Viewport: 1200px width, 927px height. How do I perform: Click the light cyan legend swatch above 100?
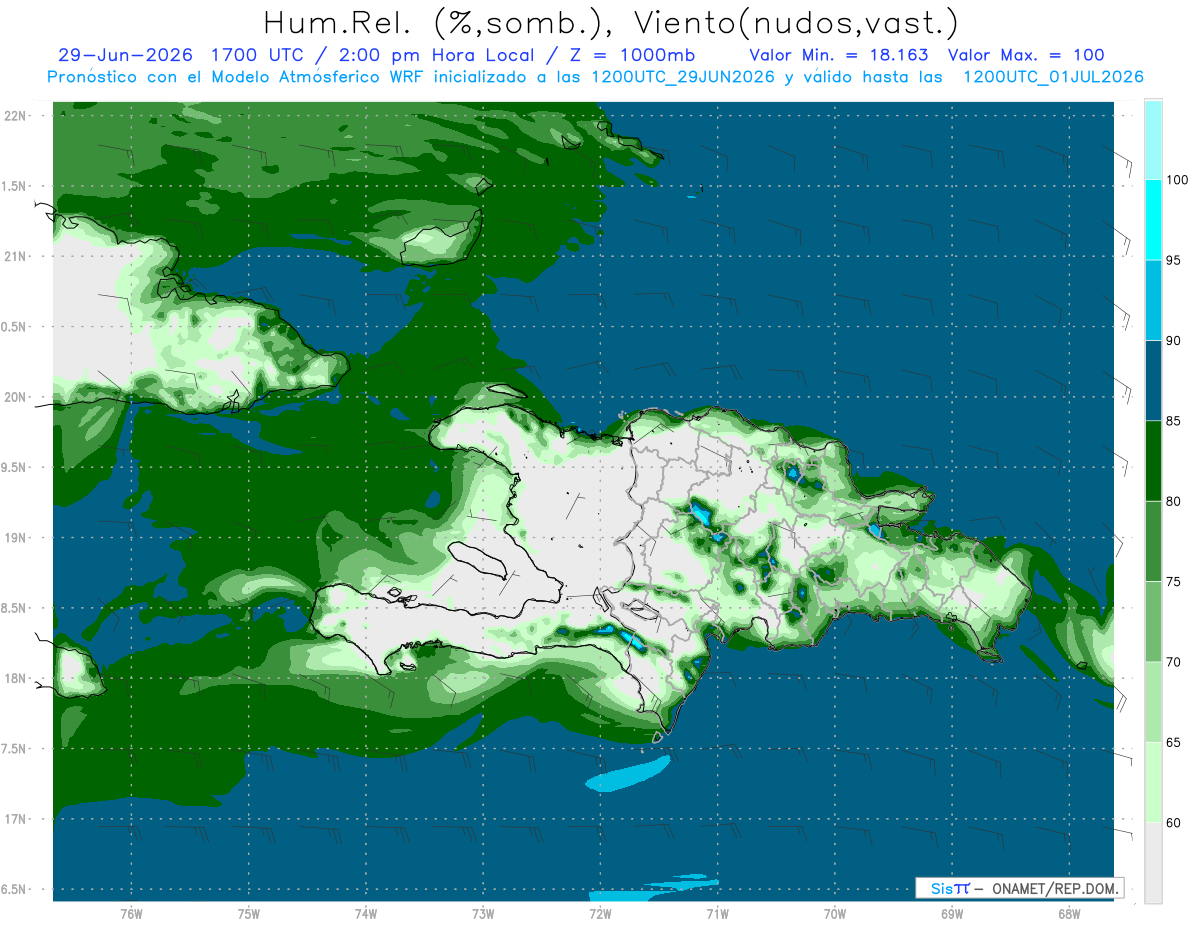point(1153,140)
